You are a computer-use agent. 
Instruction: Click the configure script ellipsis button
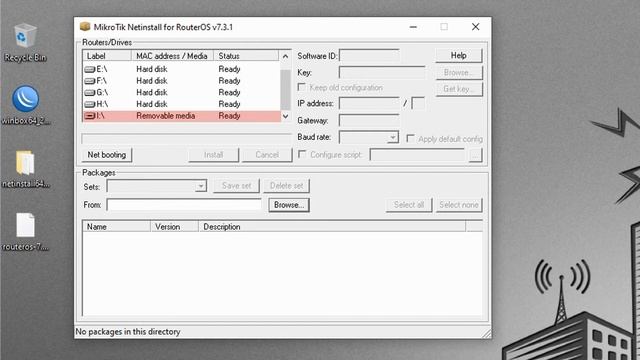click(476, 155)
